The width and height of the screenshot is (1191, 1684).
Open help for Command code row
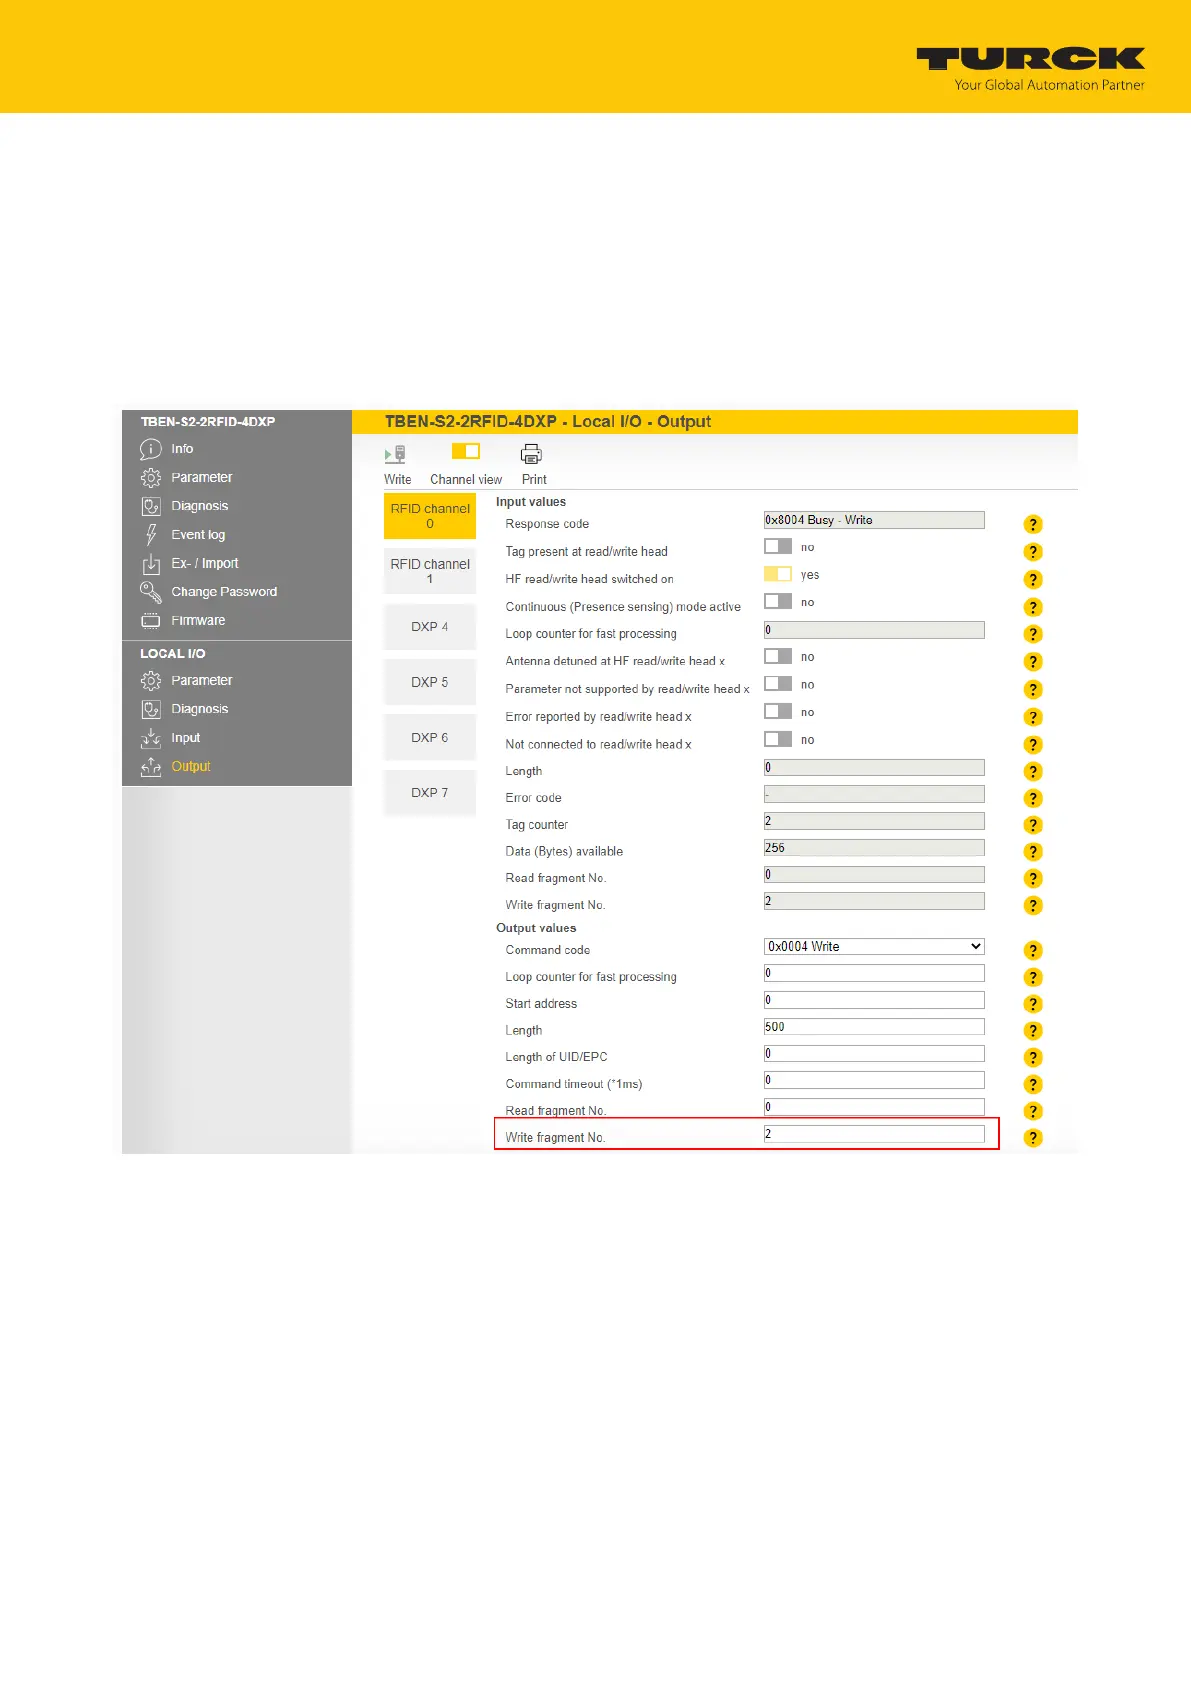[x=1033, y=951]
